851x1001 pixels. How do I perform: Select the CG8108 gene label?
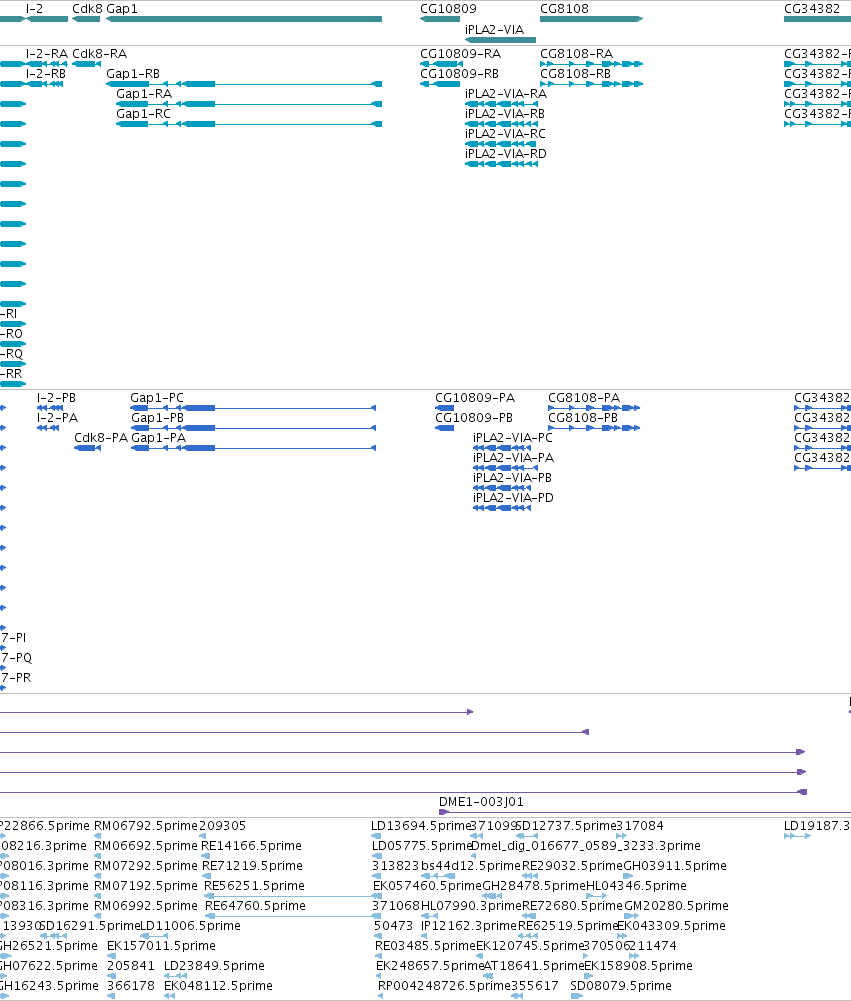564,9
